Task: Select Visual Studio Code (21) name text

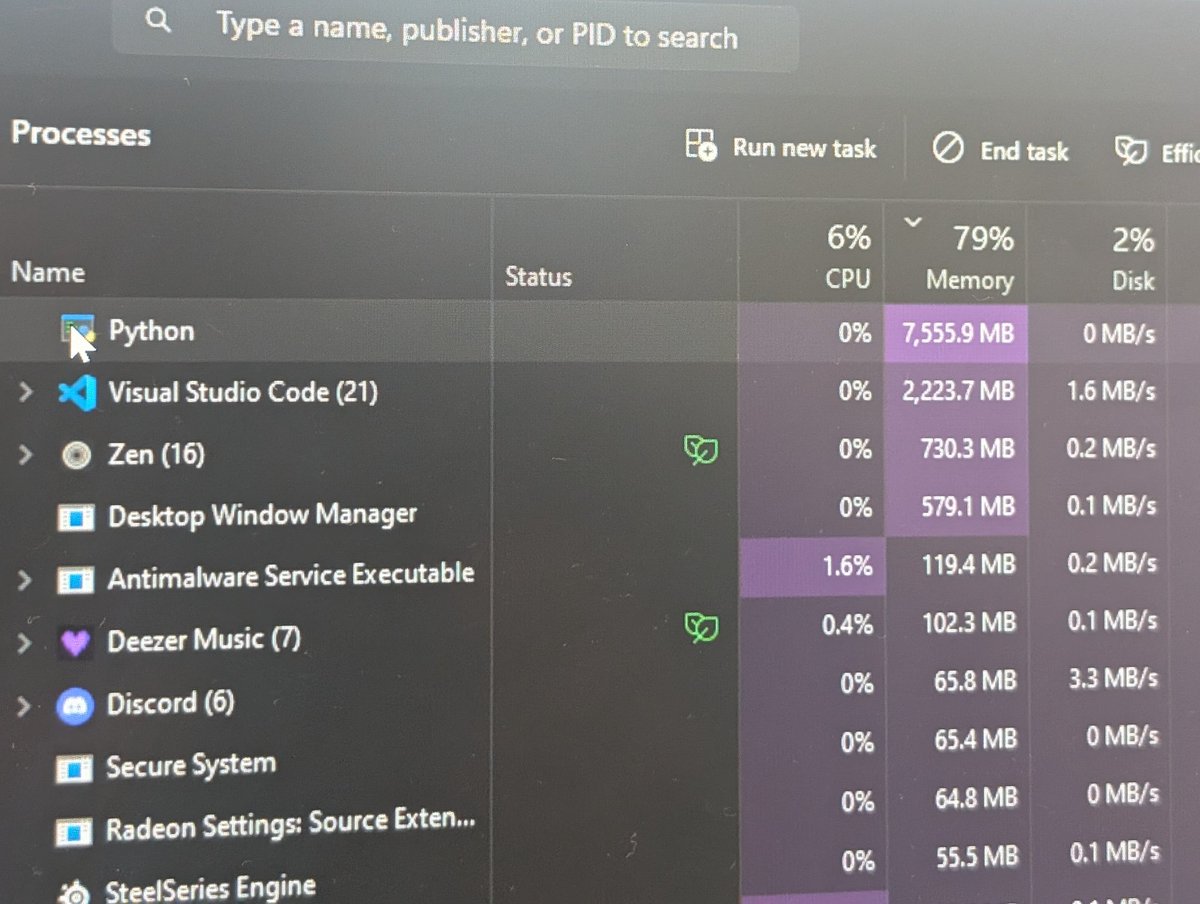Action: coord(243,391)
